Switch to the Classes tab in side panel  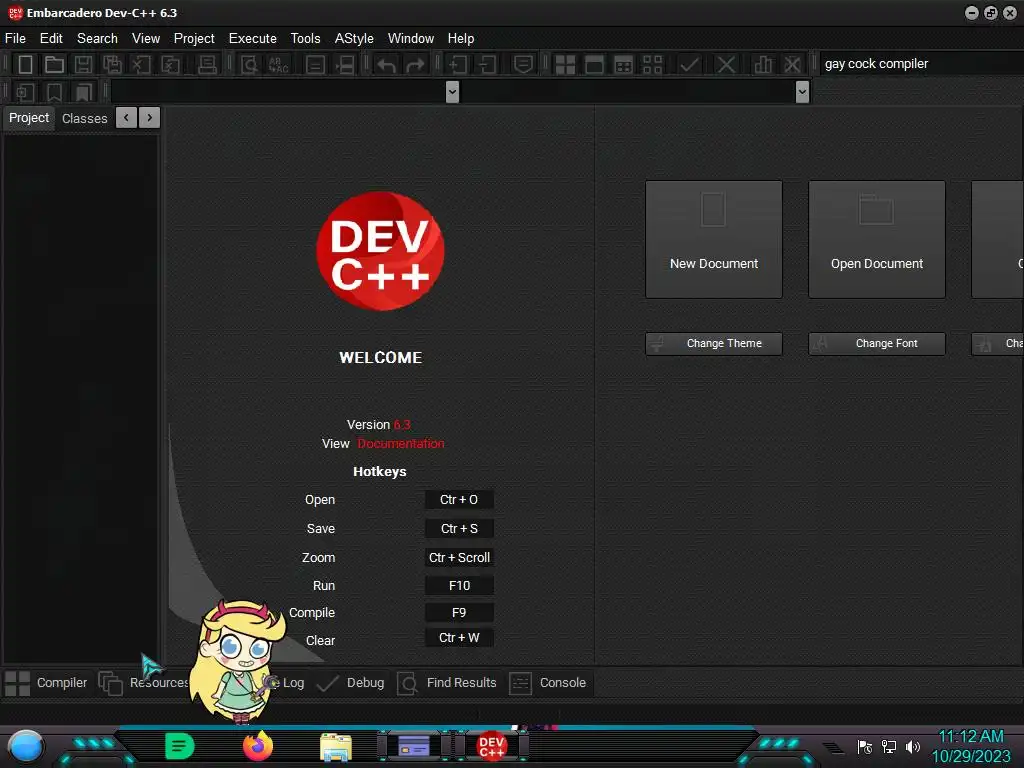(84, 118)
